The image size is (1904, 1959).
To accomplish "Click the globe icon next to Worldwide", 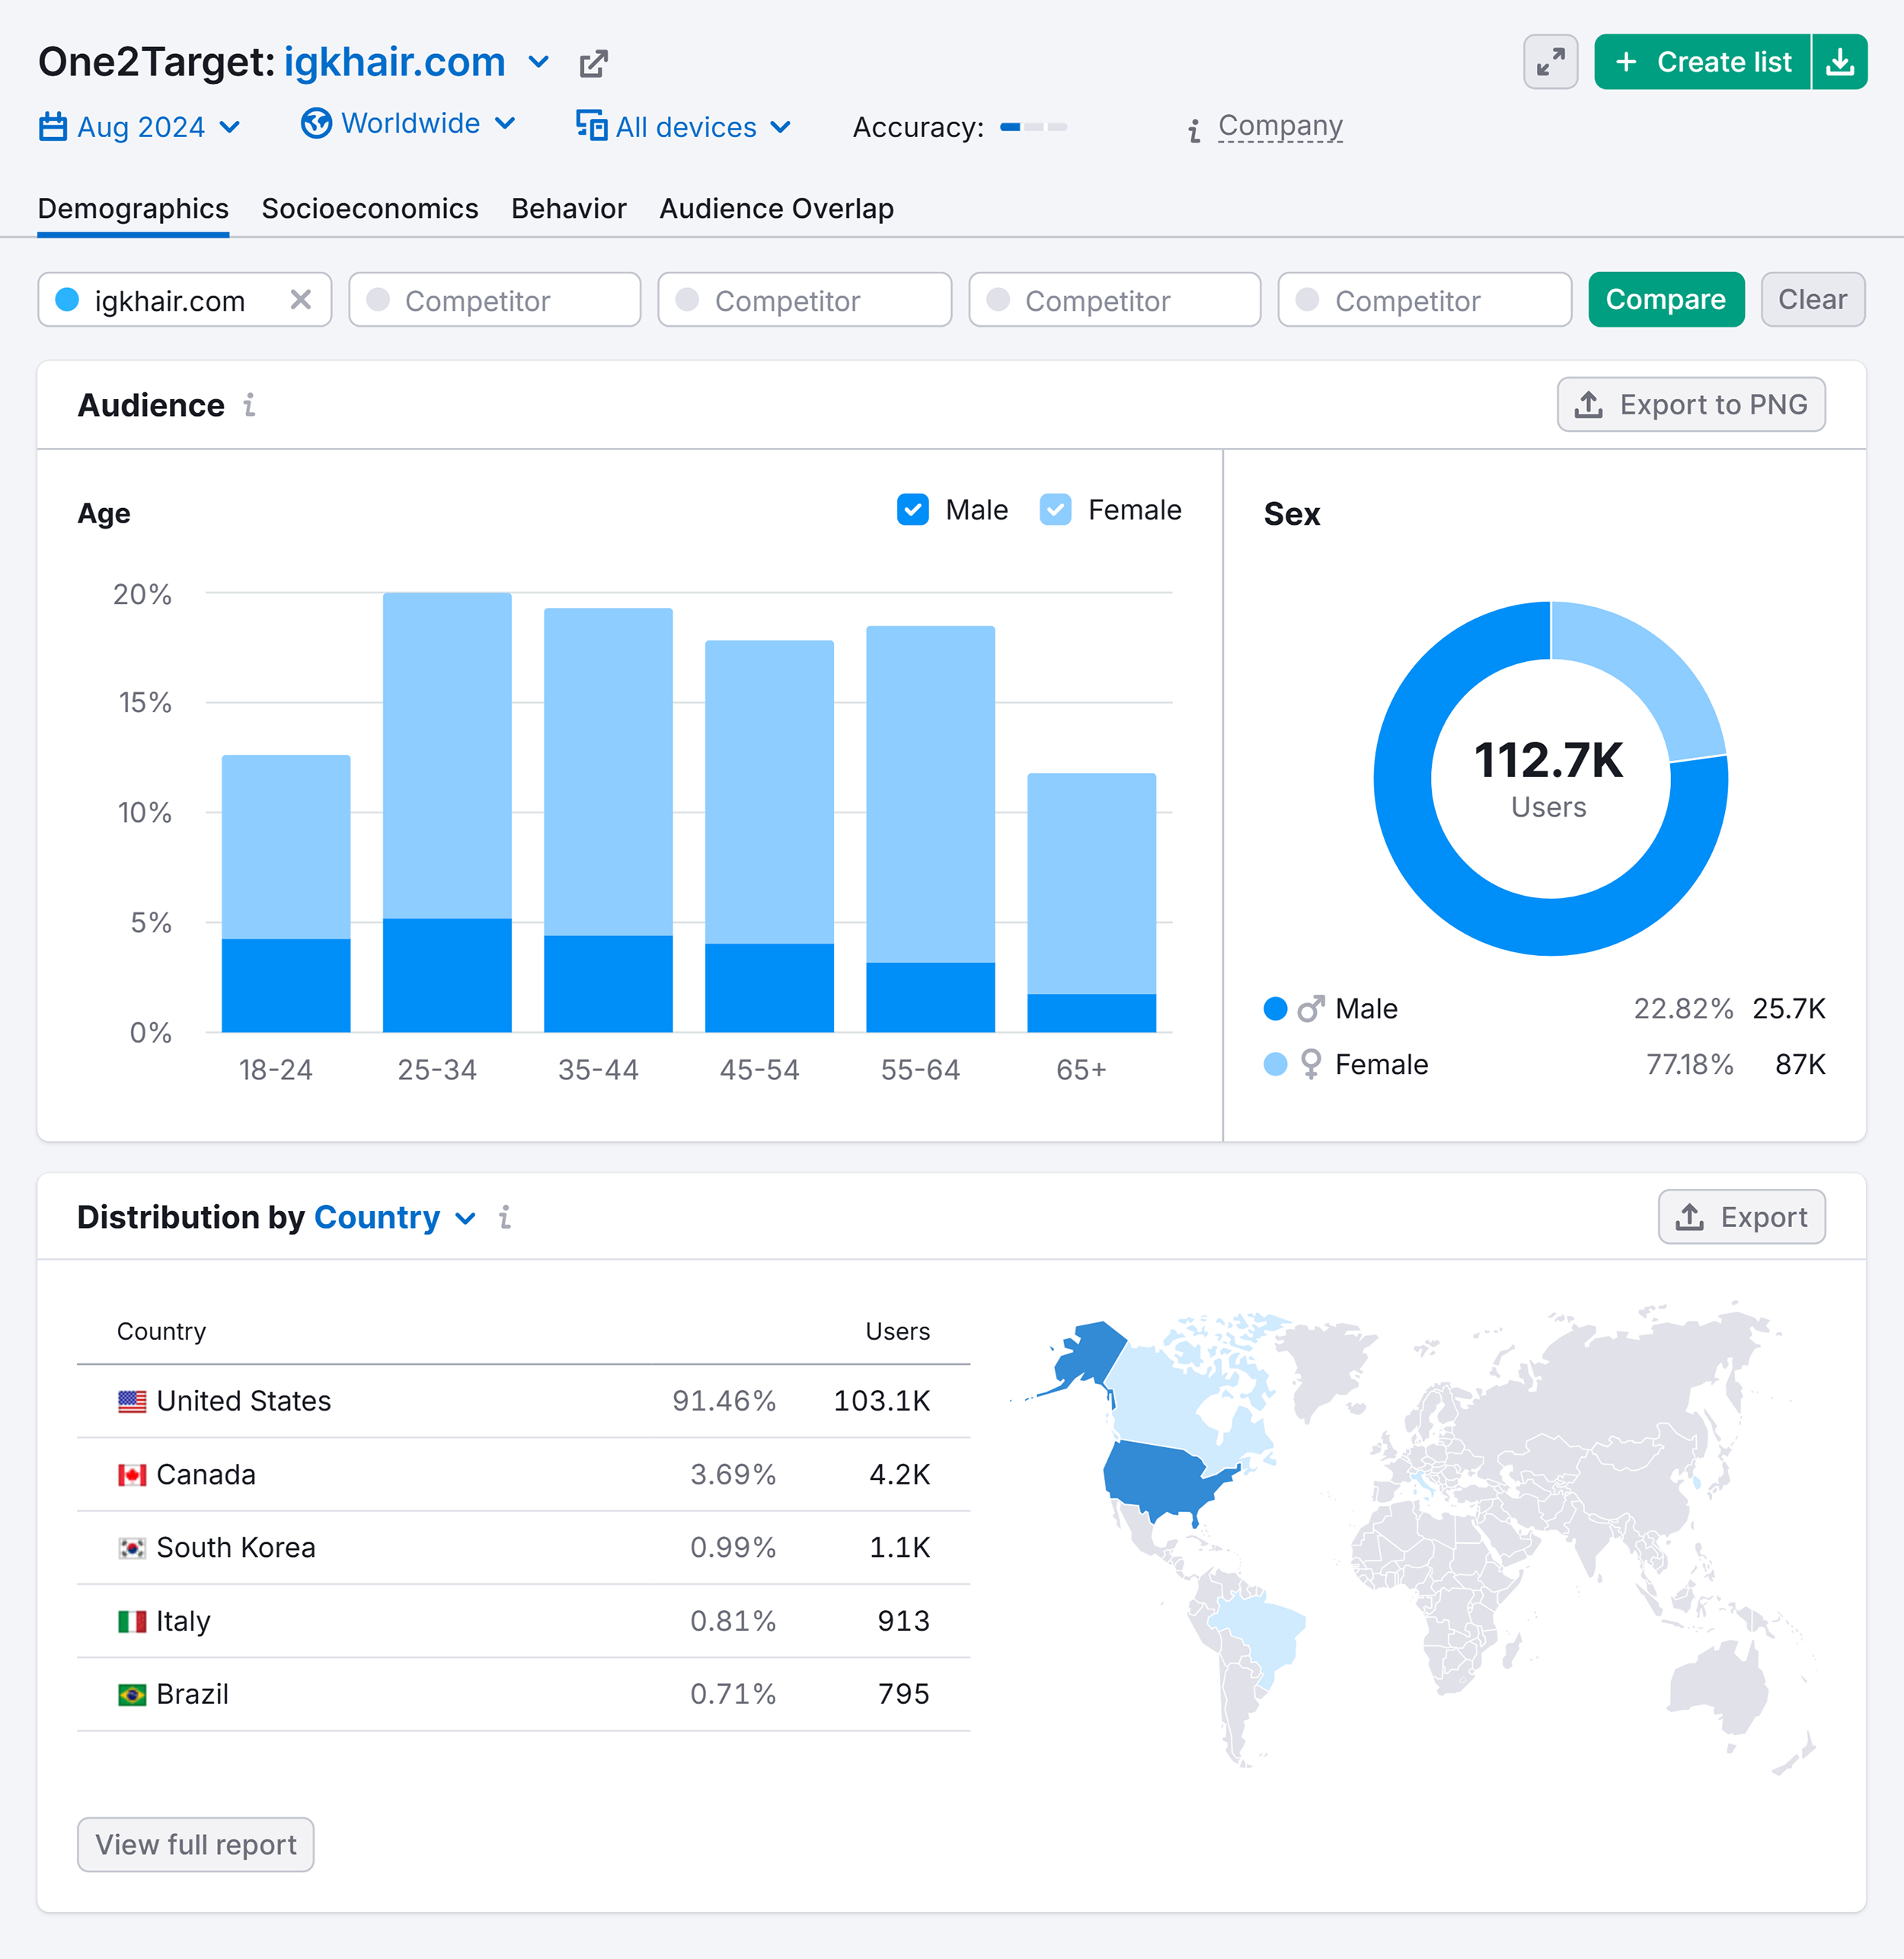I will point(315,124).
